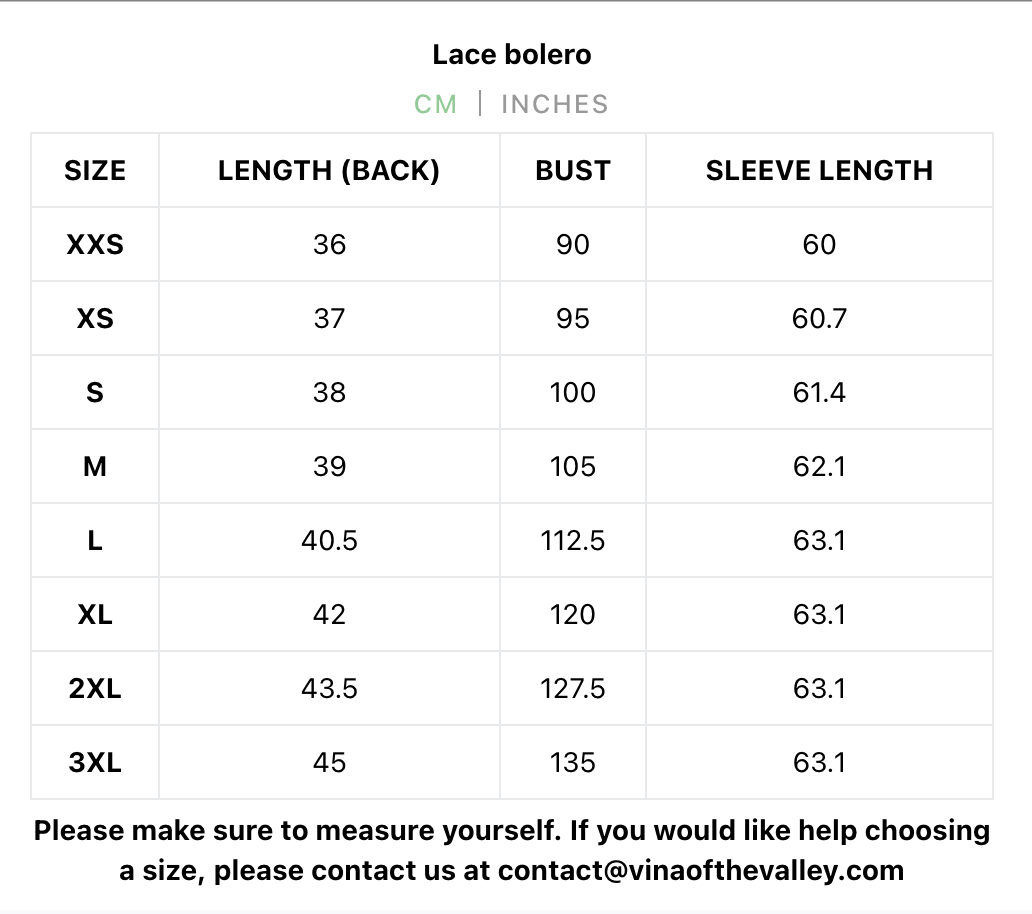The width and height of the screenshot is (1032, 914).
Task: Click the Lace bolero title
Action: 512,54
